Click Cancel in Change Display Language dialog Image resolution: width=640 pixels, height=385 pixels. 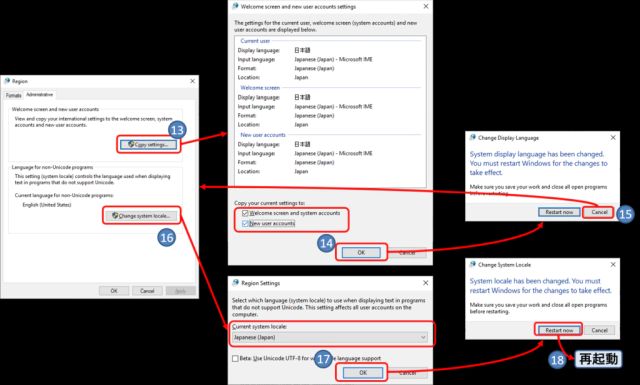pyautogui.click(x=599, y=212)
